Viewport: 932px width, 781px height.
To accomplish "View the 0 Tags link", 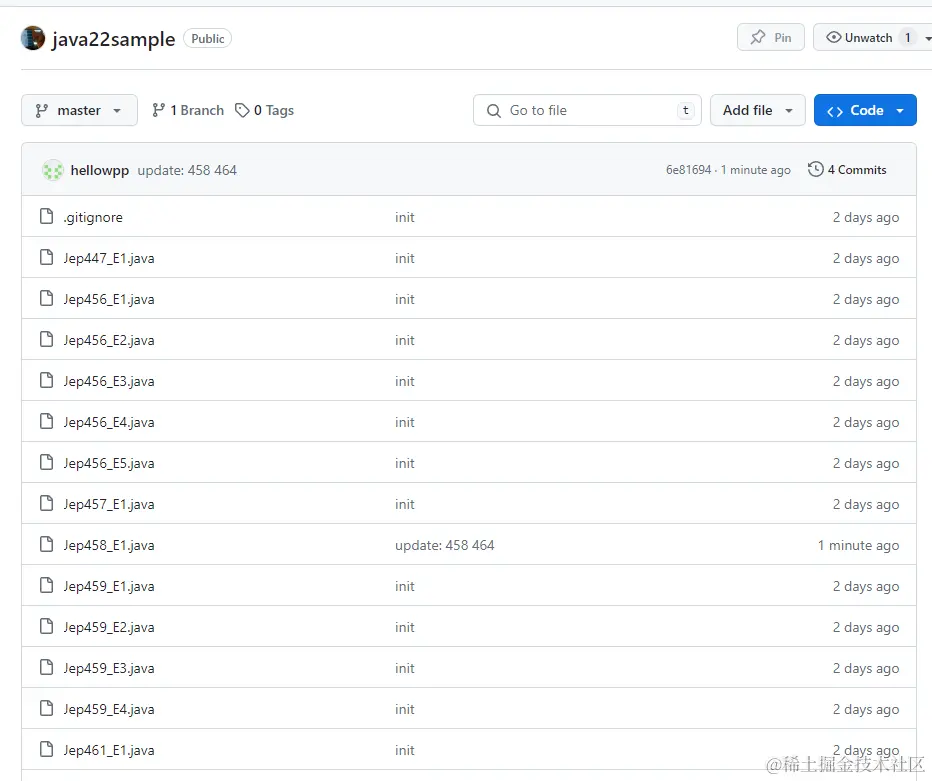I will tap(265, 110).
